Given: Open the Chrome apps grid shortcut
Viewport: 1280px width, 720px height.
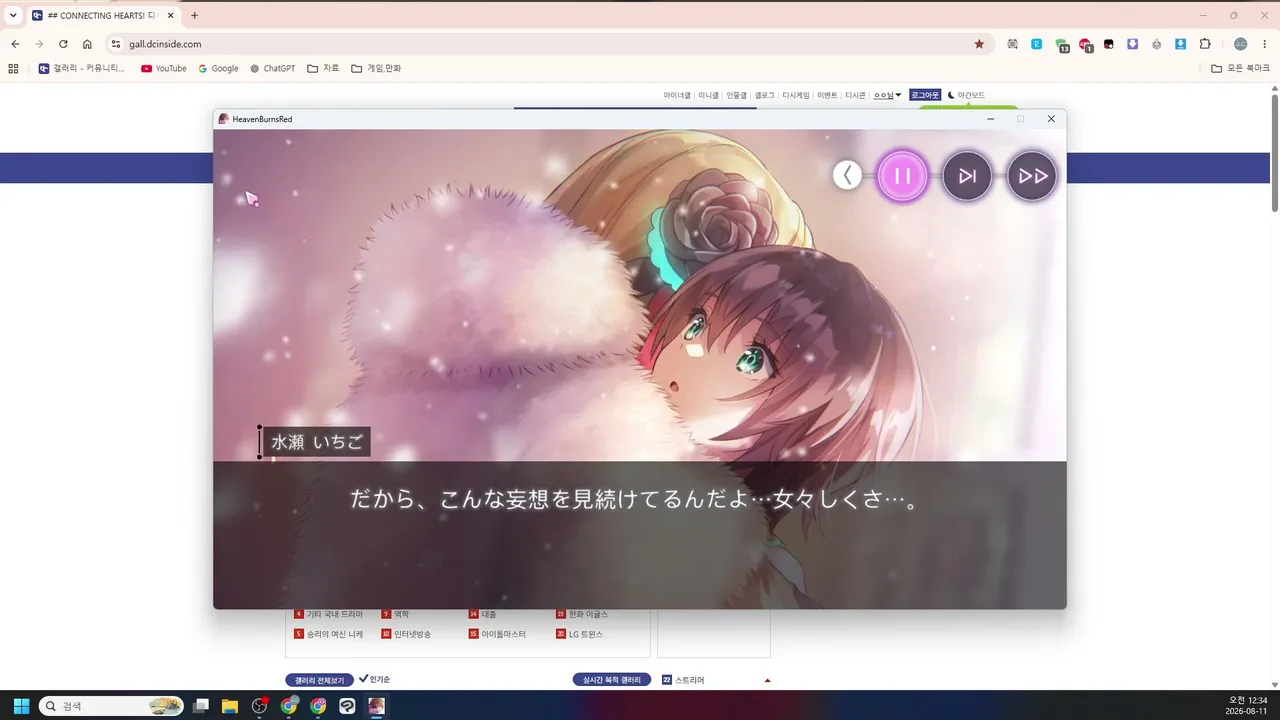Looking at the screenshot, I should click(13, 69).
